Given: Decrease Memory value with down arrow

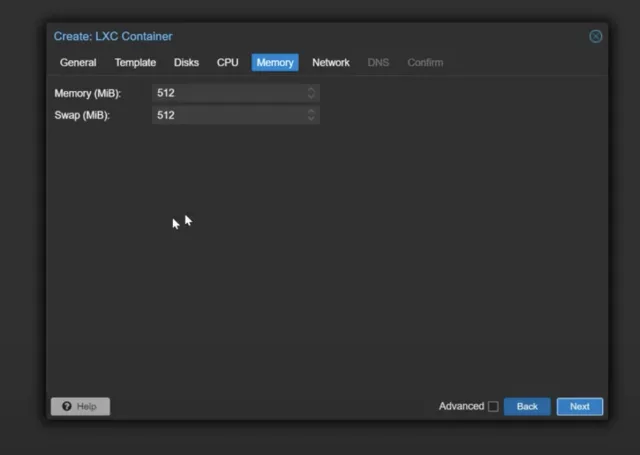Looking at the screenshot, I should [x=311, y=97].
